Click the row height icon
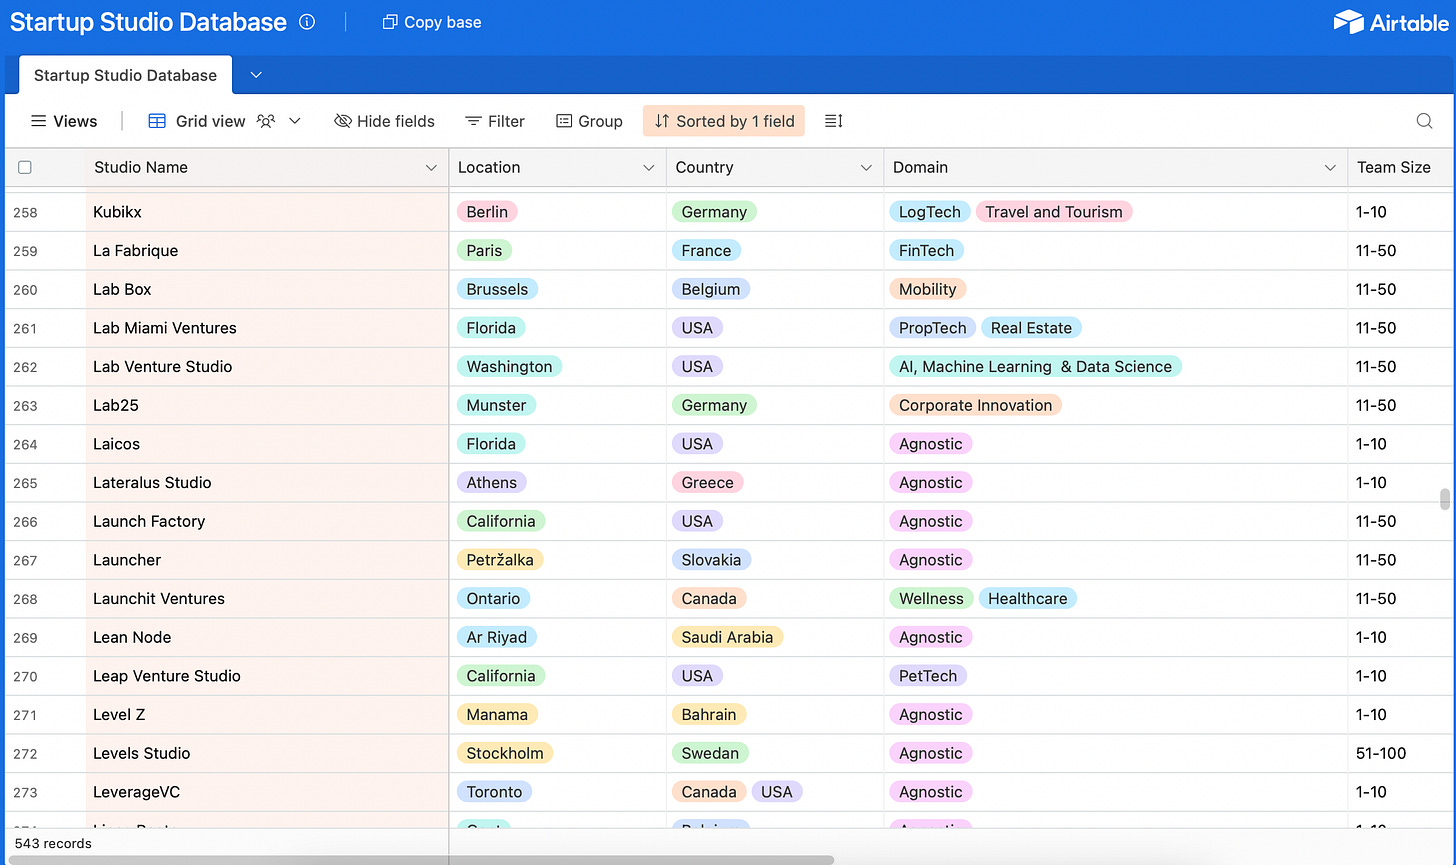Image resolution: width=1456 pixels, height=865 pixels. coord(833,121)
